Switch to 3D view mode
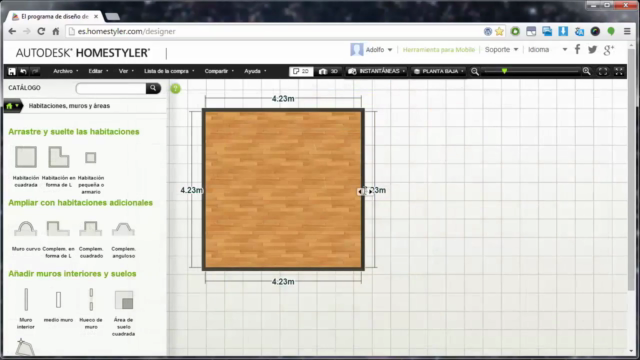The width and height of the screenshot is (640, 360). pos(329,71)
